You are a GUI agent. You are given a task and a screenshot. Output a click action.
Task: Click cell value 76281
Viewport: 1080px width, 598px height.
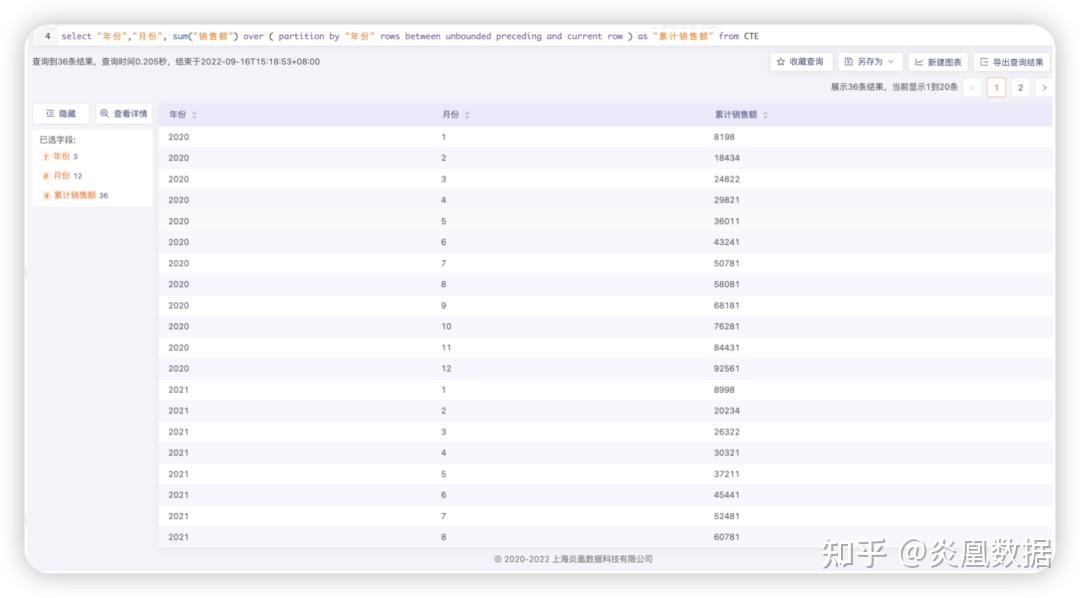pyautogui.click(x=727, y=327)
